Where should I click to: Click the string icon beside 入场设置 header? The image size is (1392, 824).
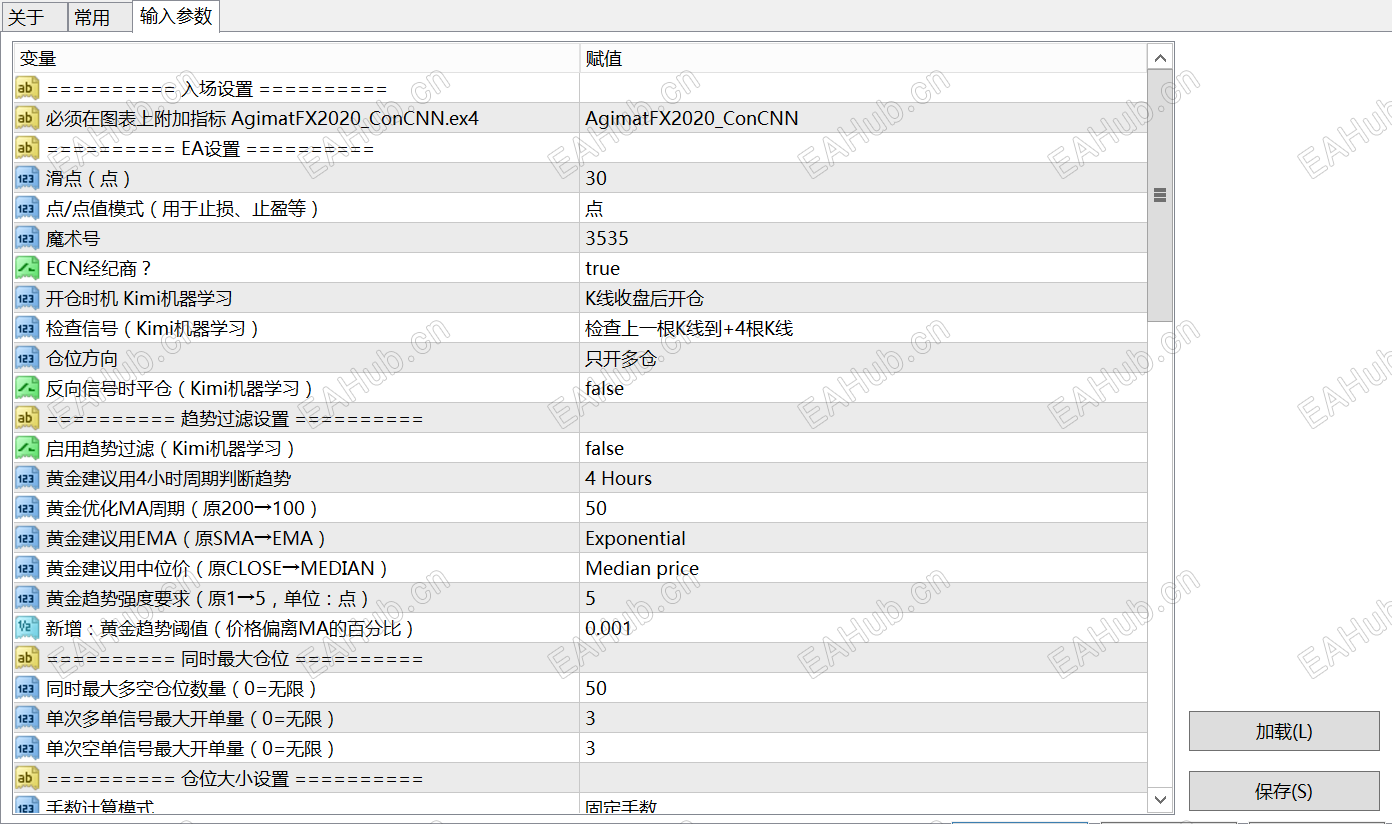[x=27, y=88]
